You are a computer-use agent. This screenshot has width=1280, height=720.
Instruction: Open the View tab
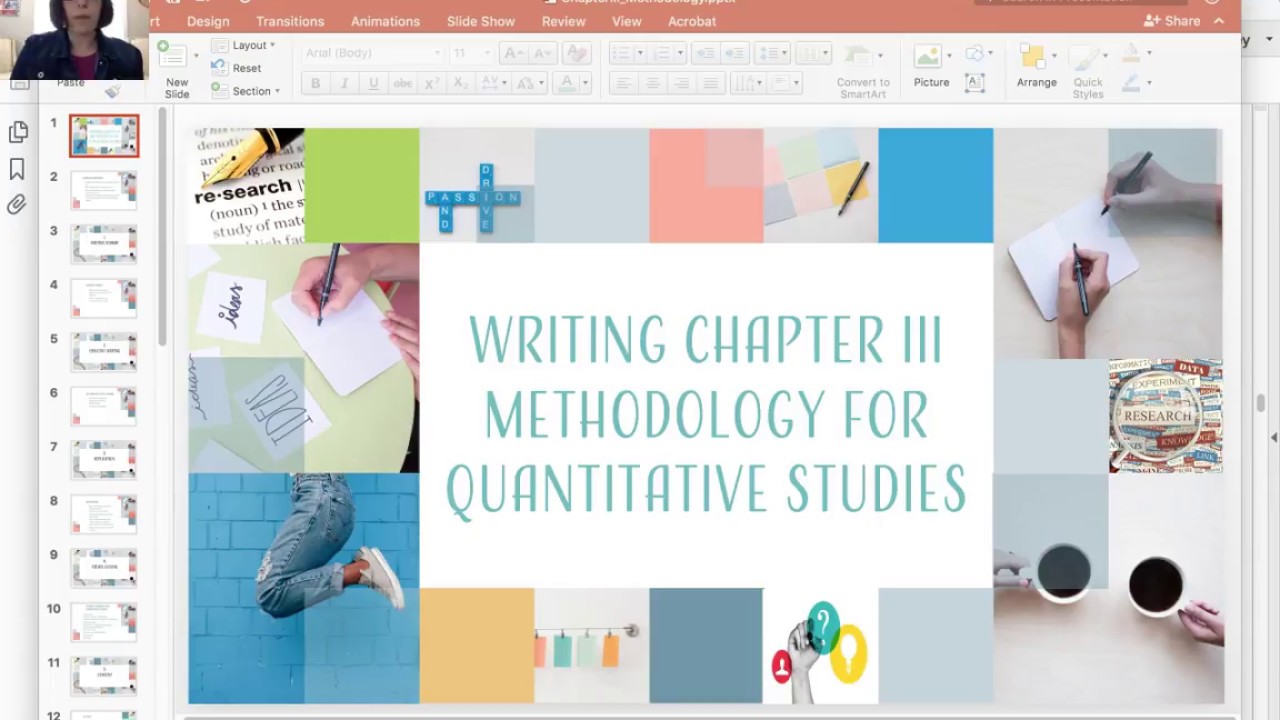point(626,21)
